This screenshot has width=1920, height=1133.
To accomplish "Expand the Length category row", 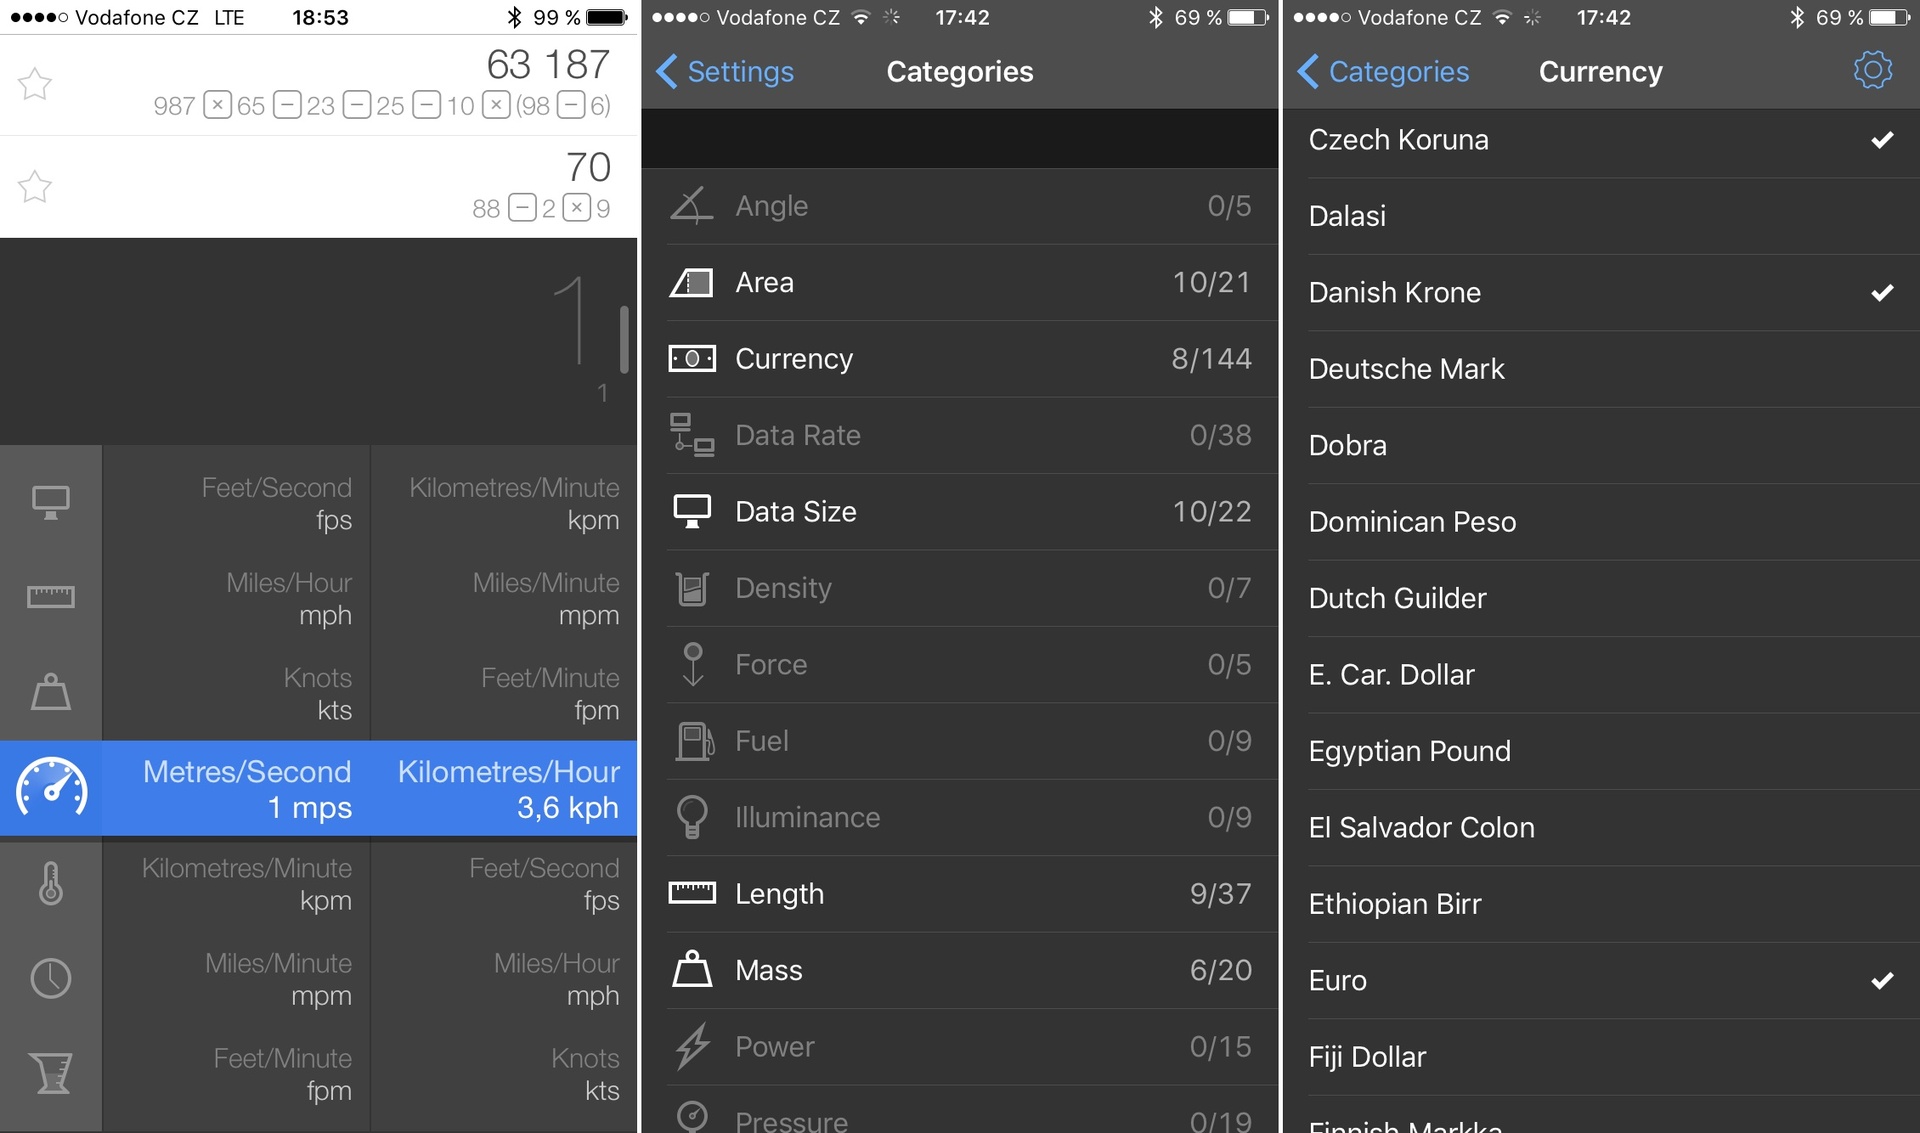I will (960, 894).
